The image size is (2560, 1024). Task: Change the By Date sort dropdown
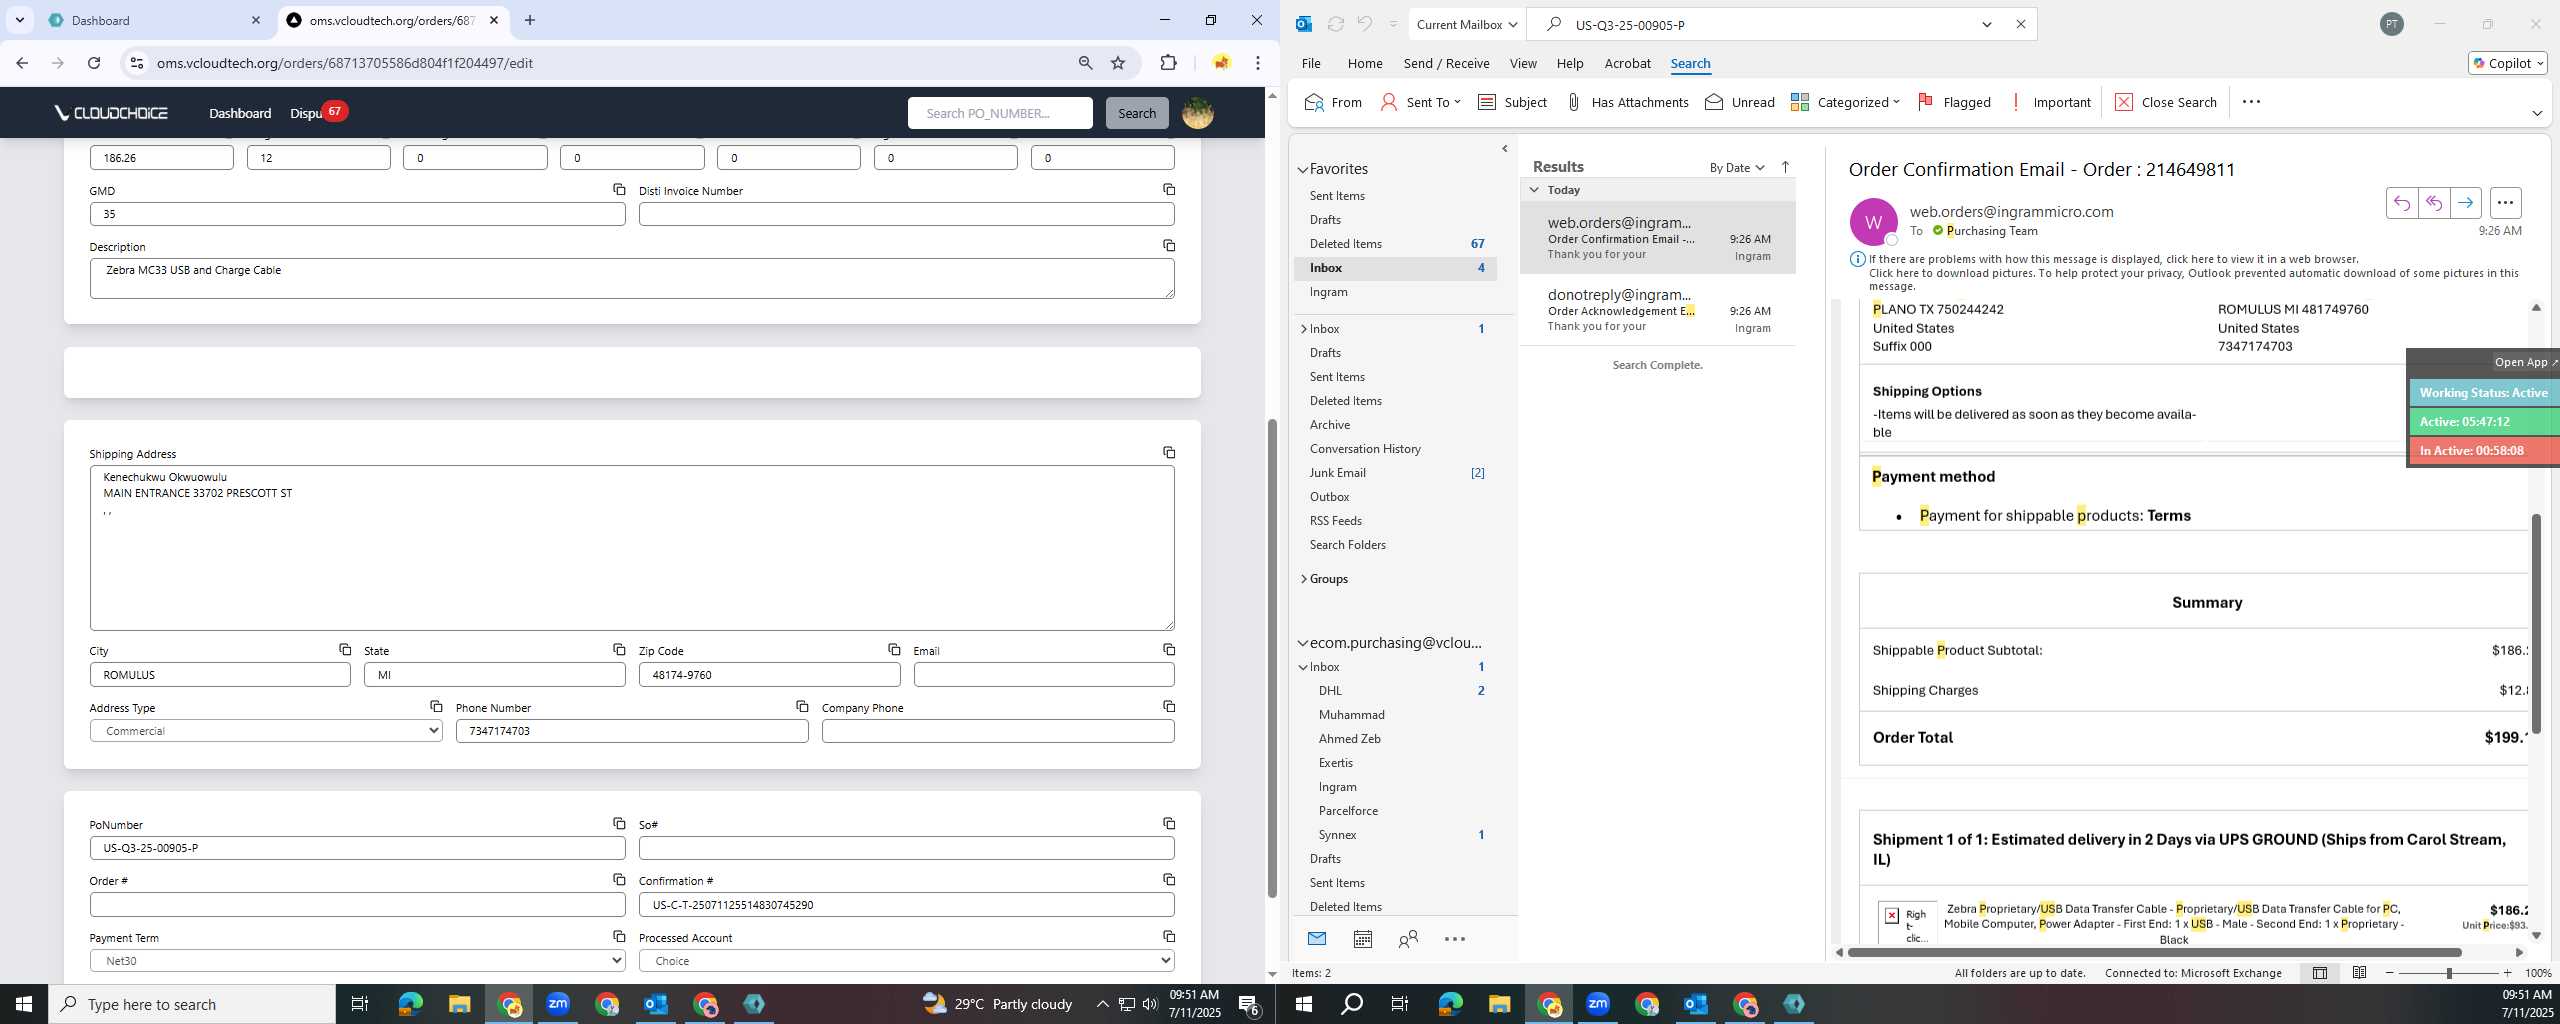click(1737, 167)
